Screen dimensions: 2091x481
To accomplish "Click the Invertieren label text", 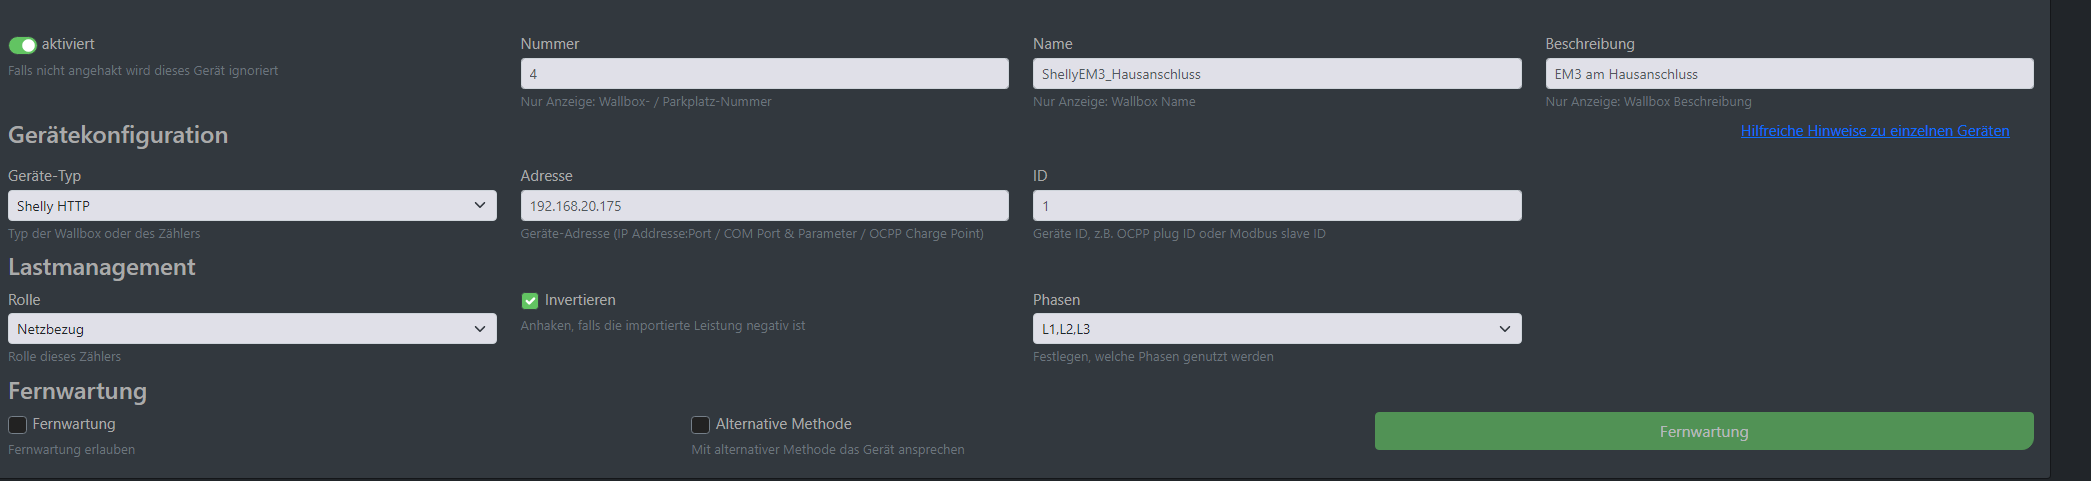I will click(x=580, y=300).
